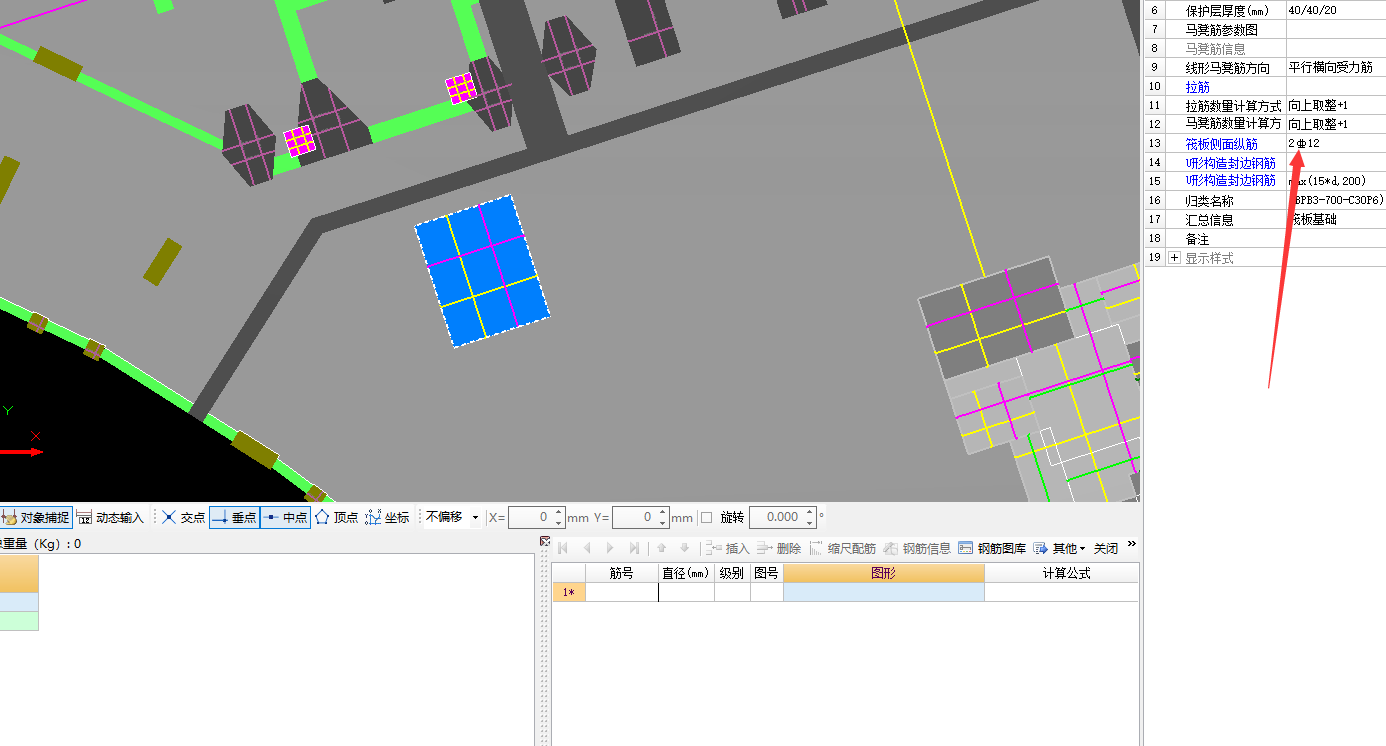Toggle 对象捕捉 object snap
Image resolution: width=1386 pixels, height=746 pixels.
[x=36, y=517]
